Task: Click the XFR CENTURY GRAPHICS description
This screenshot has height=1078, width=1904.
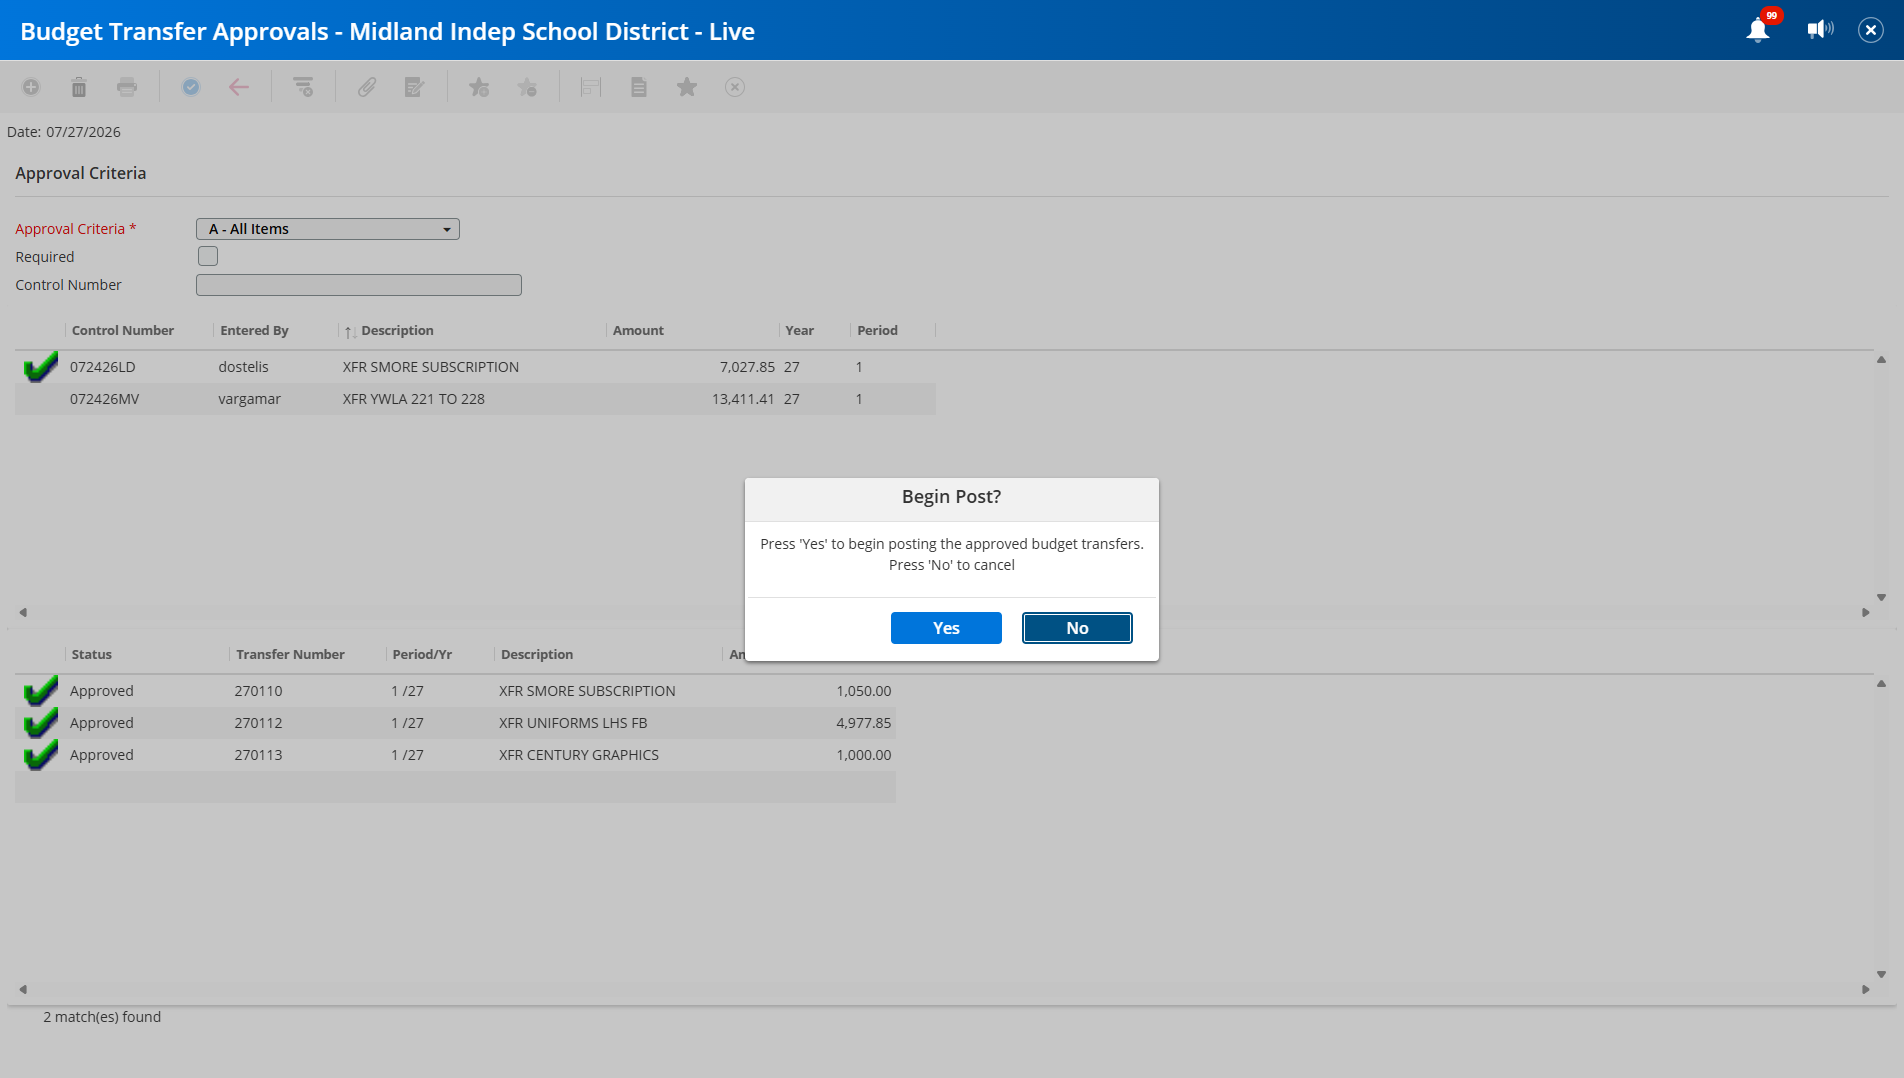Action: click(579, 755)
